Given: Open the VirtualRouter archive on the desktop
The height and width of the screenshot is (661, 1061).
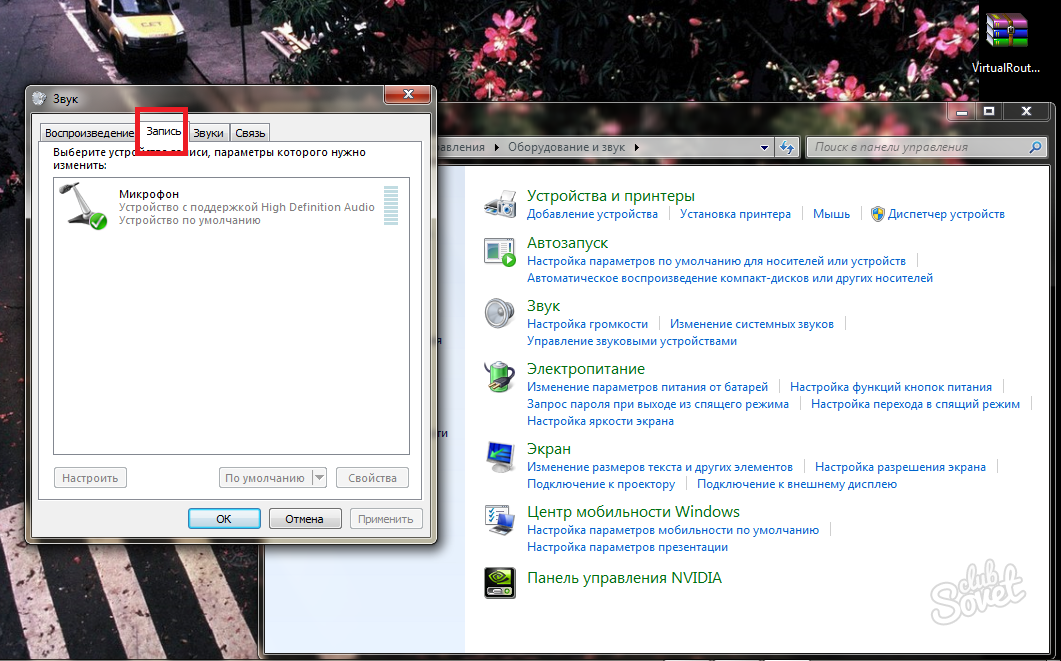Looking at the screenshot, I should [x=1005, y=33].
